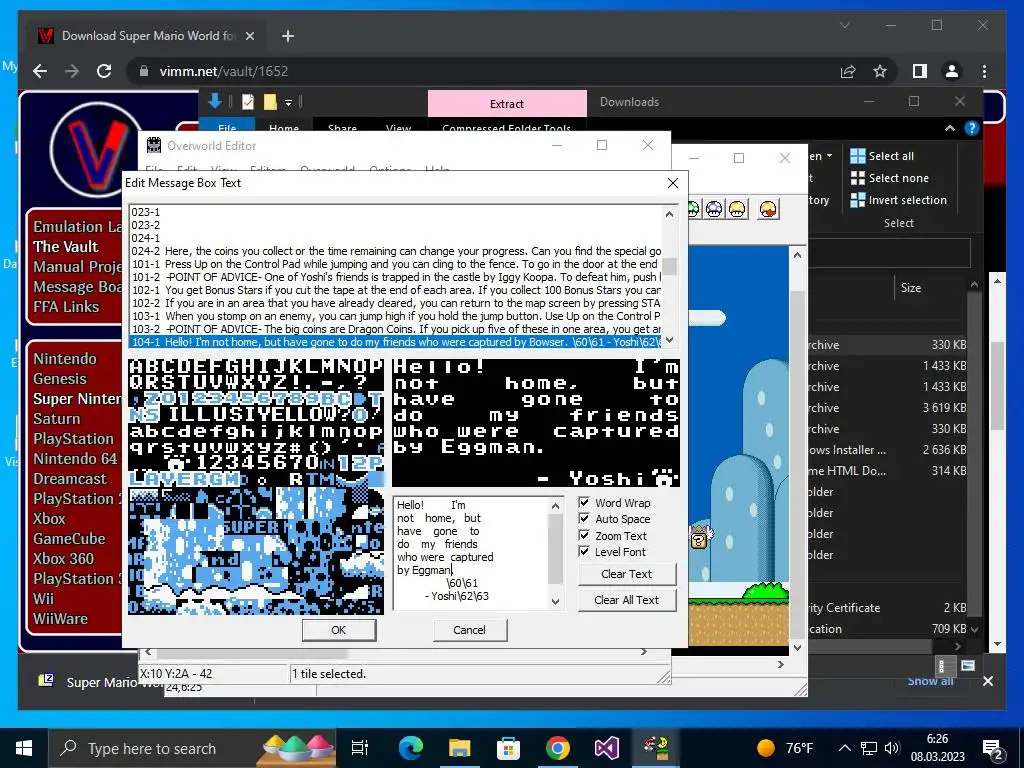Open the Share tab in Explorer ribbon
Image resolution: width=1024 pixels, height=768 pixels.
342,128
